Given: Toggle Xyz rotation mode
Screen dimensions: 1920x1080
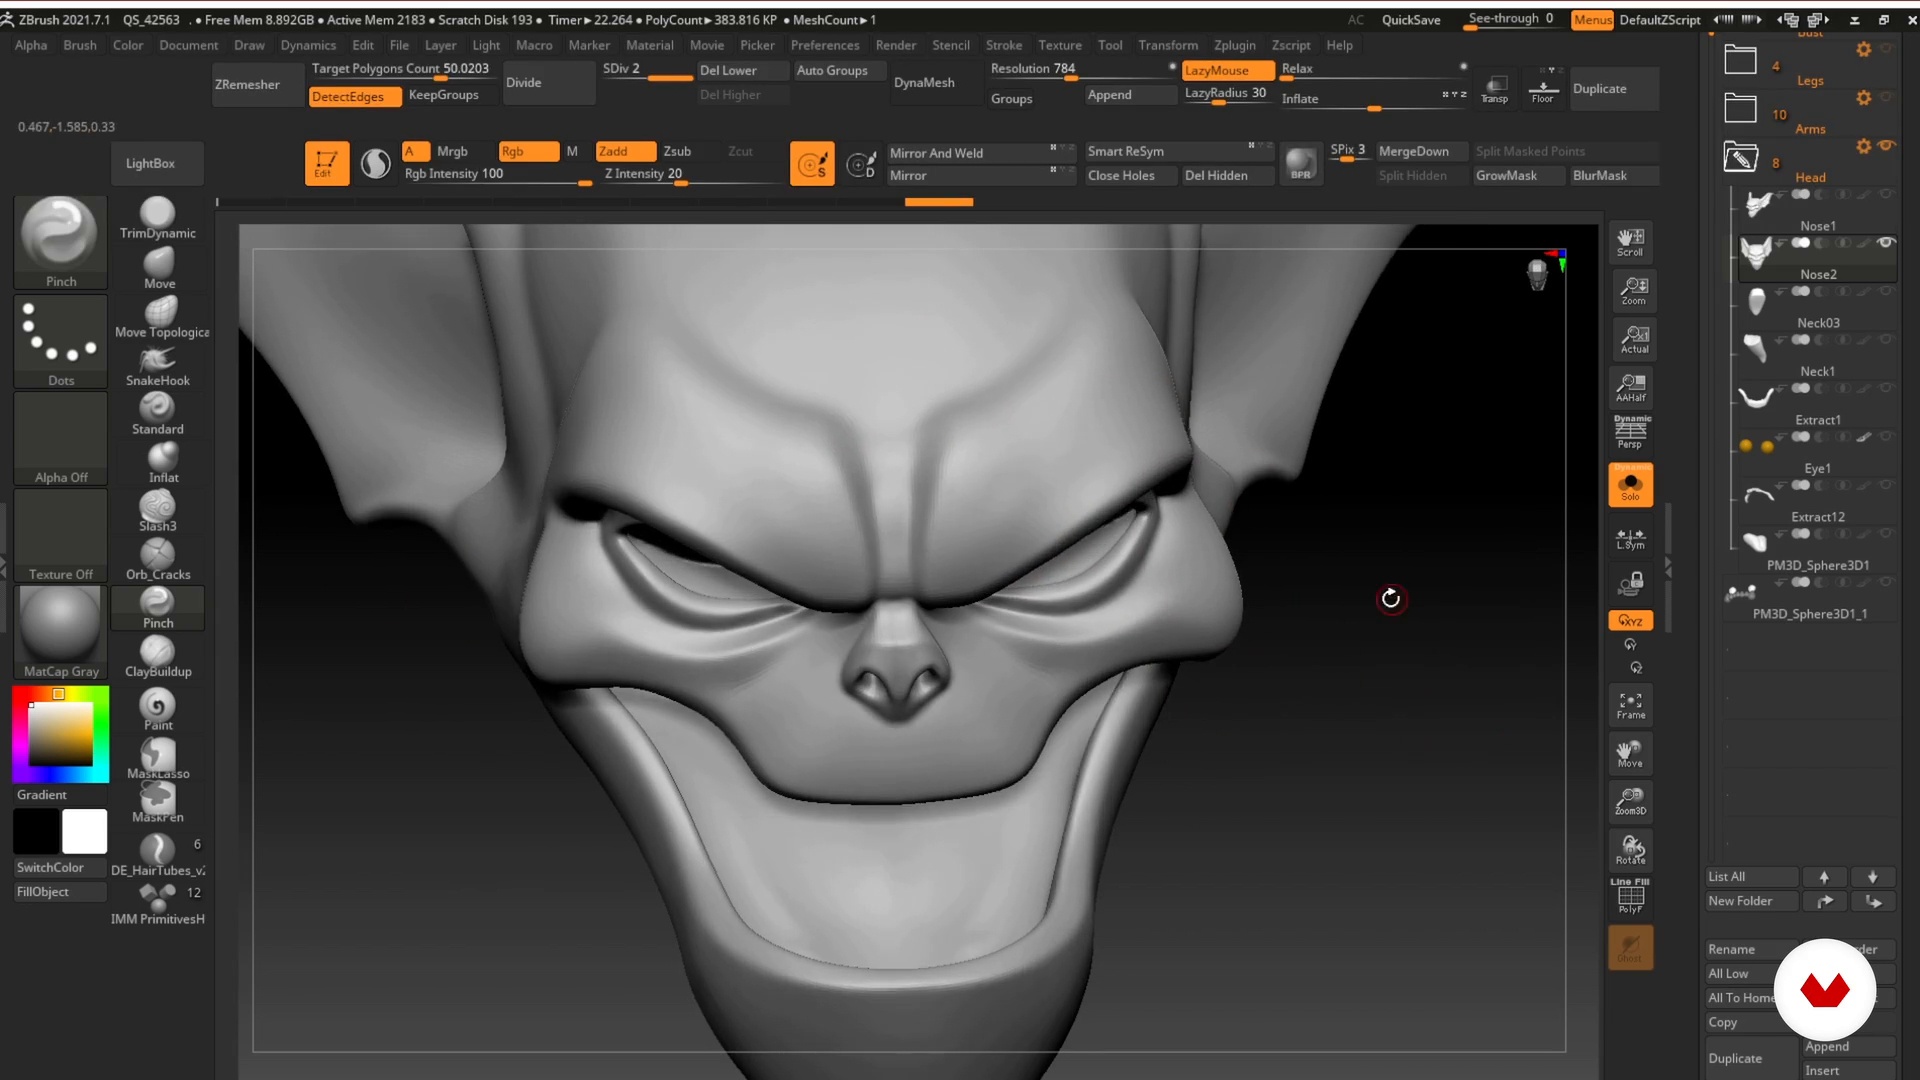Looking at the screenshot, I should point(1630,620).
